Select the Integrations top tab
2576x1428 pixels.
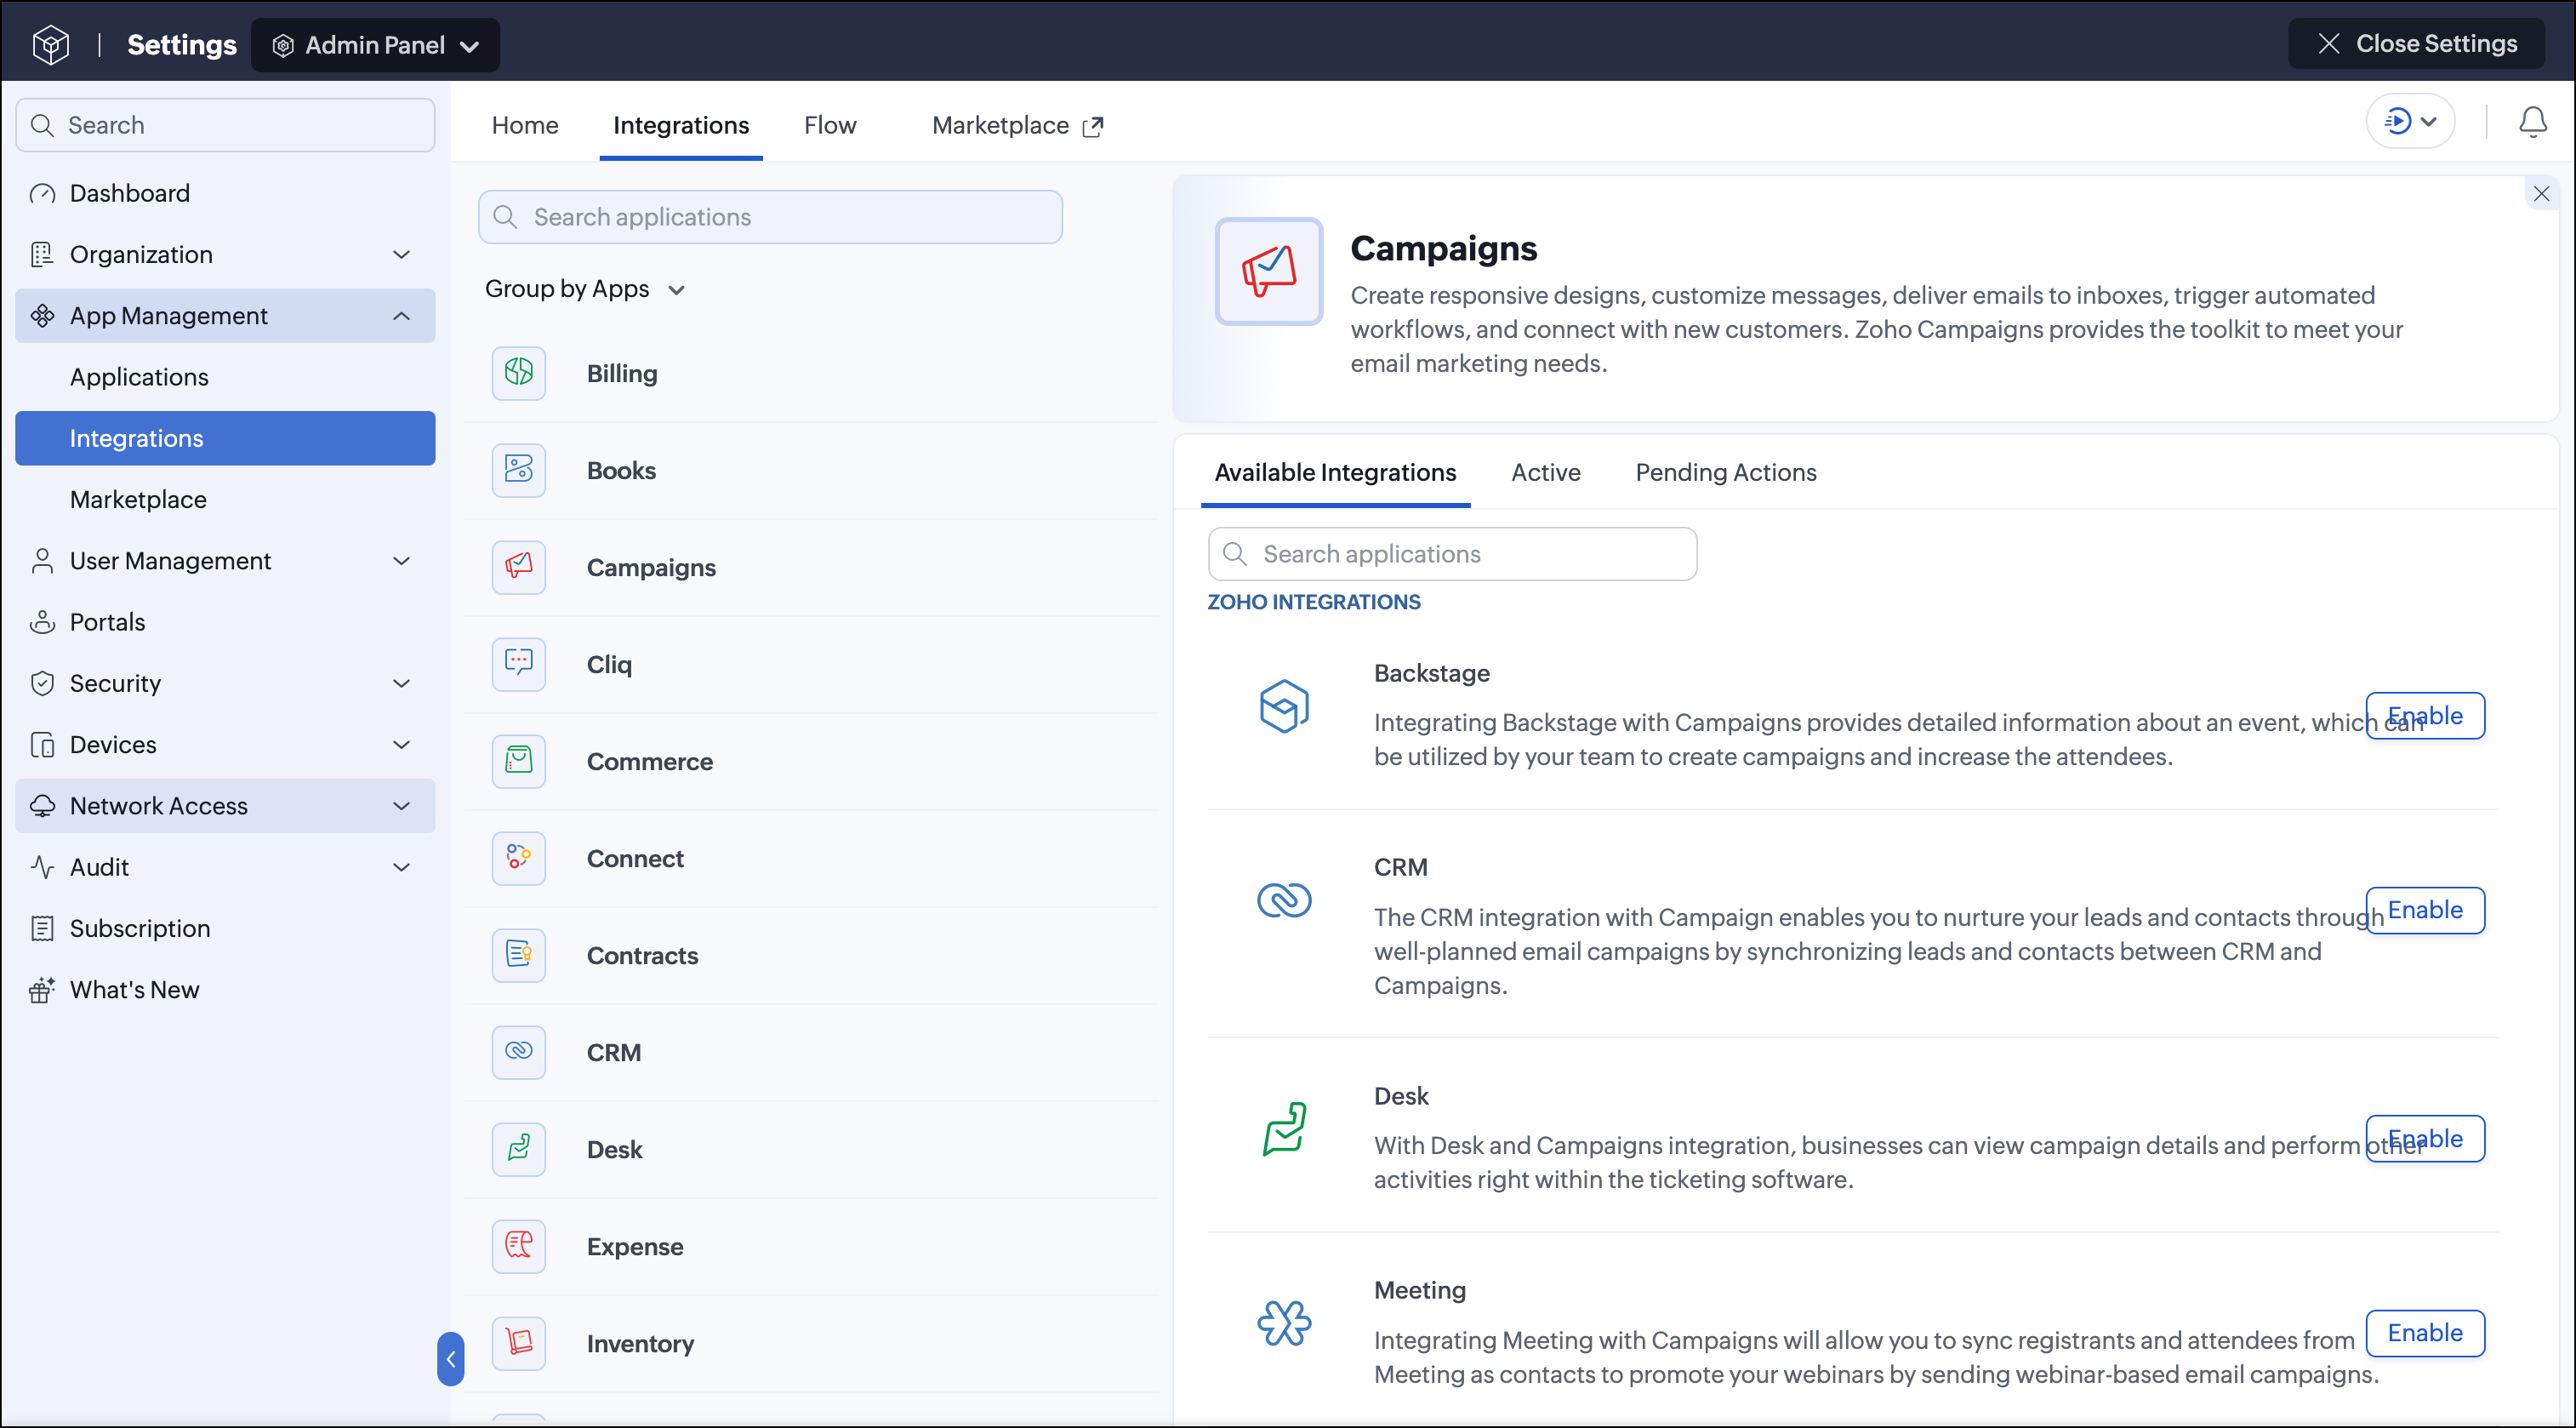(x=681, y=125)
